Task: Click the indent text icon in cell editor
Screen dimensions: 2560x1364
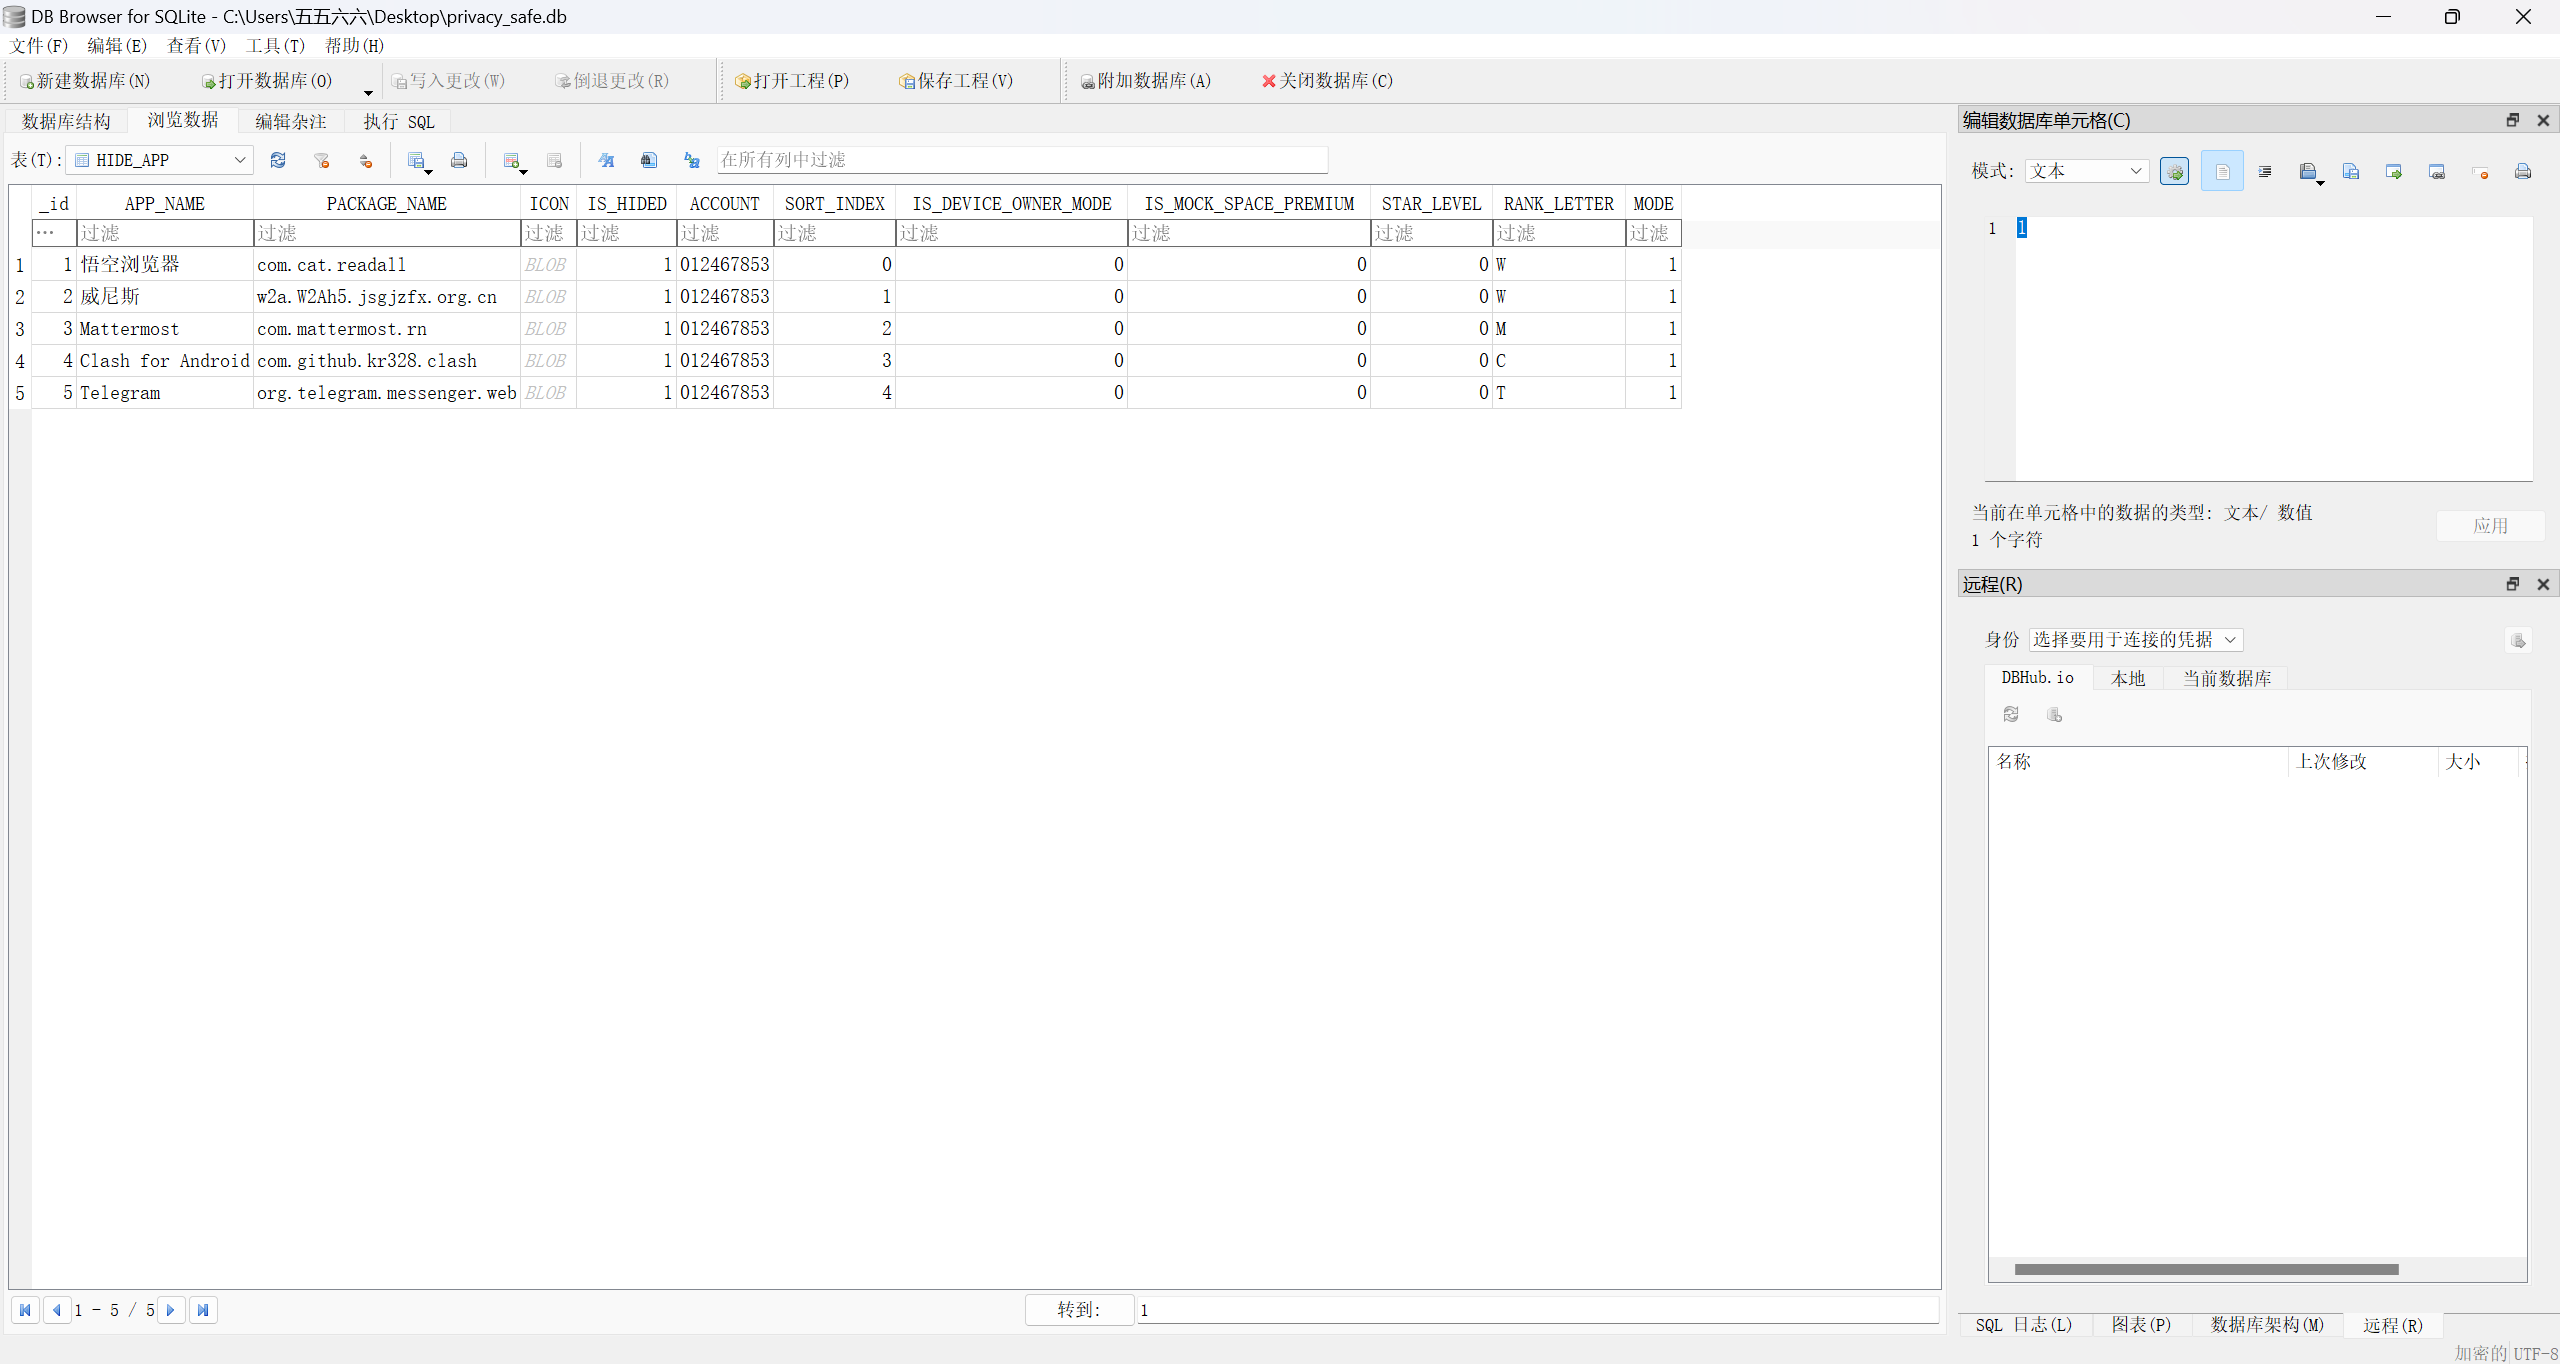Action: [2265, 172]
